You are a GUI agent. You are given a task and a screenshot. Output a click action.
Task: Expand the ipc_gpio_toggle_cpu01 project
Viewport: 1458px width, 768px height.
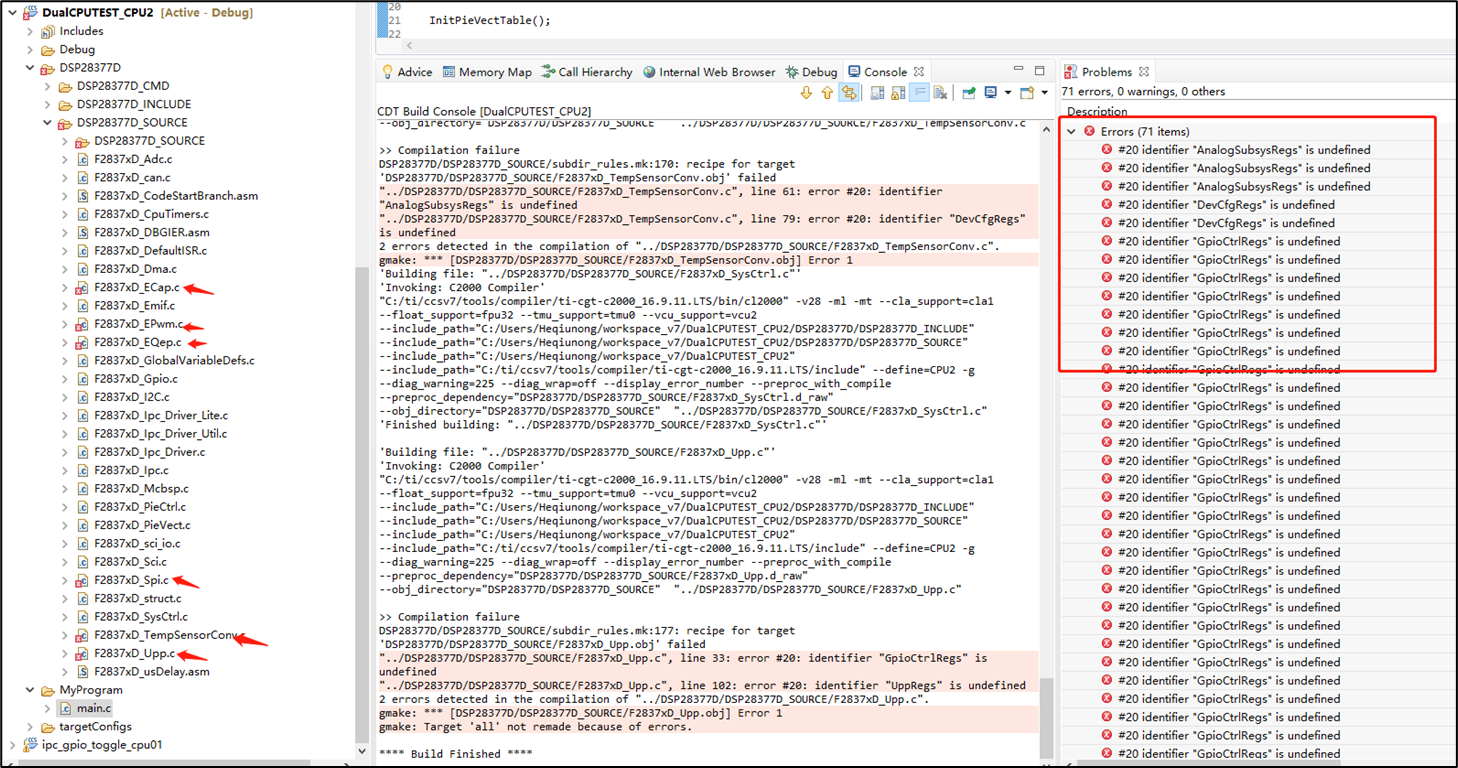[x=12, y=745]
